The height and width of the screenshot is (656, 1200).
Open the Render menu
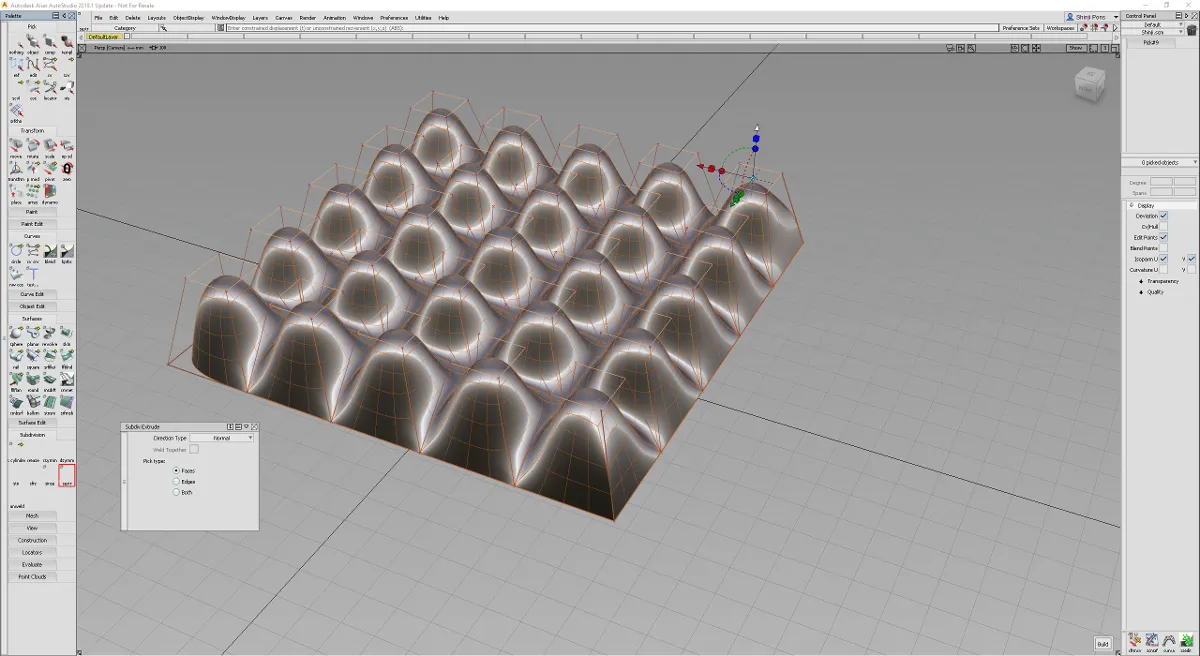(x=308, y=18)
